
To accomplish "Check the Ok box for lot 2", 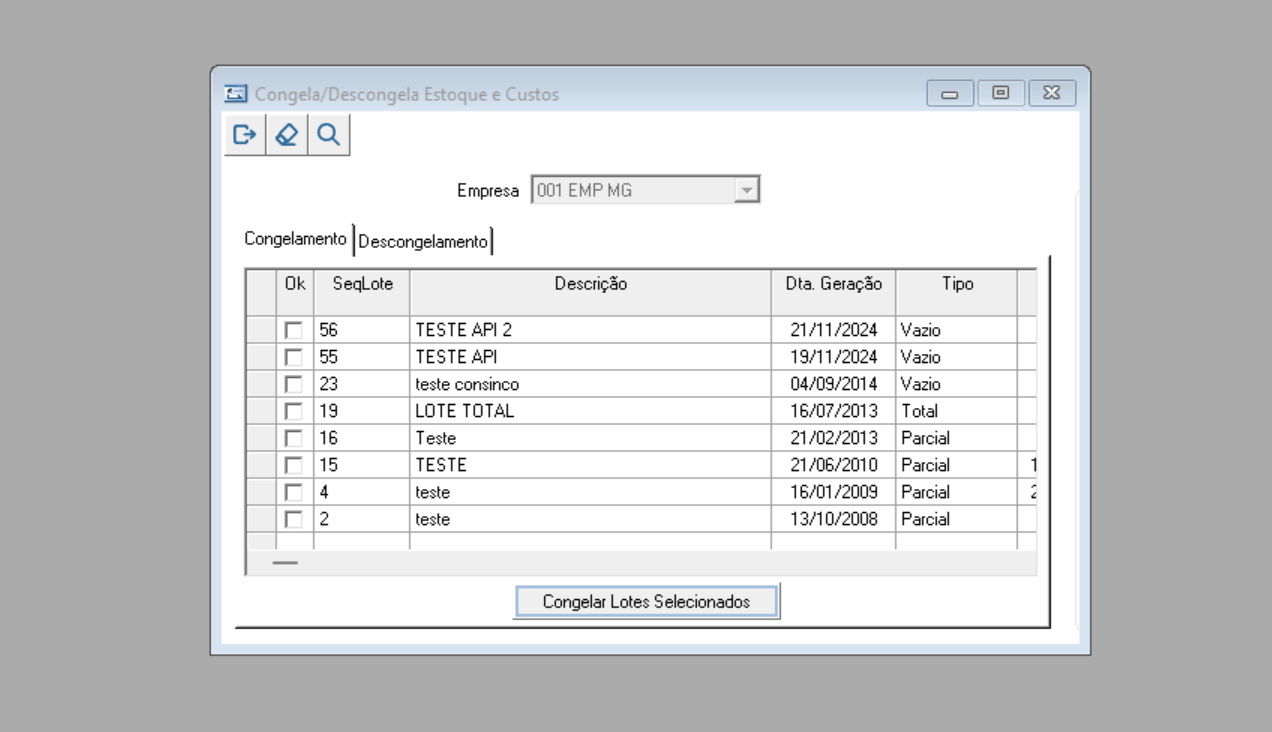I will (293, 519).
